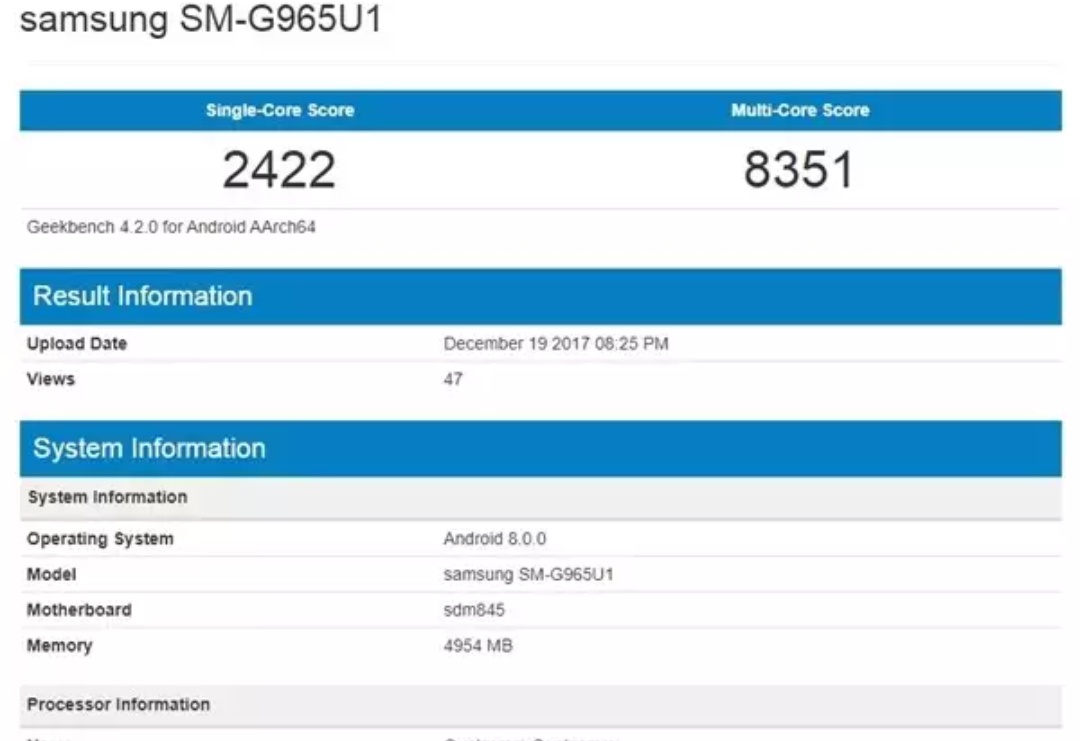Click 'Geekbench 4.2.0 for Android AArch64' text
This screenshot has width=1080, height=741.
click(171, 227)
